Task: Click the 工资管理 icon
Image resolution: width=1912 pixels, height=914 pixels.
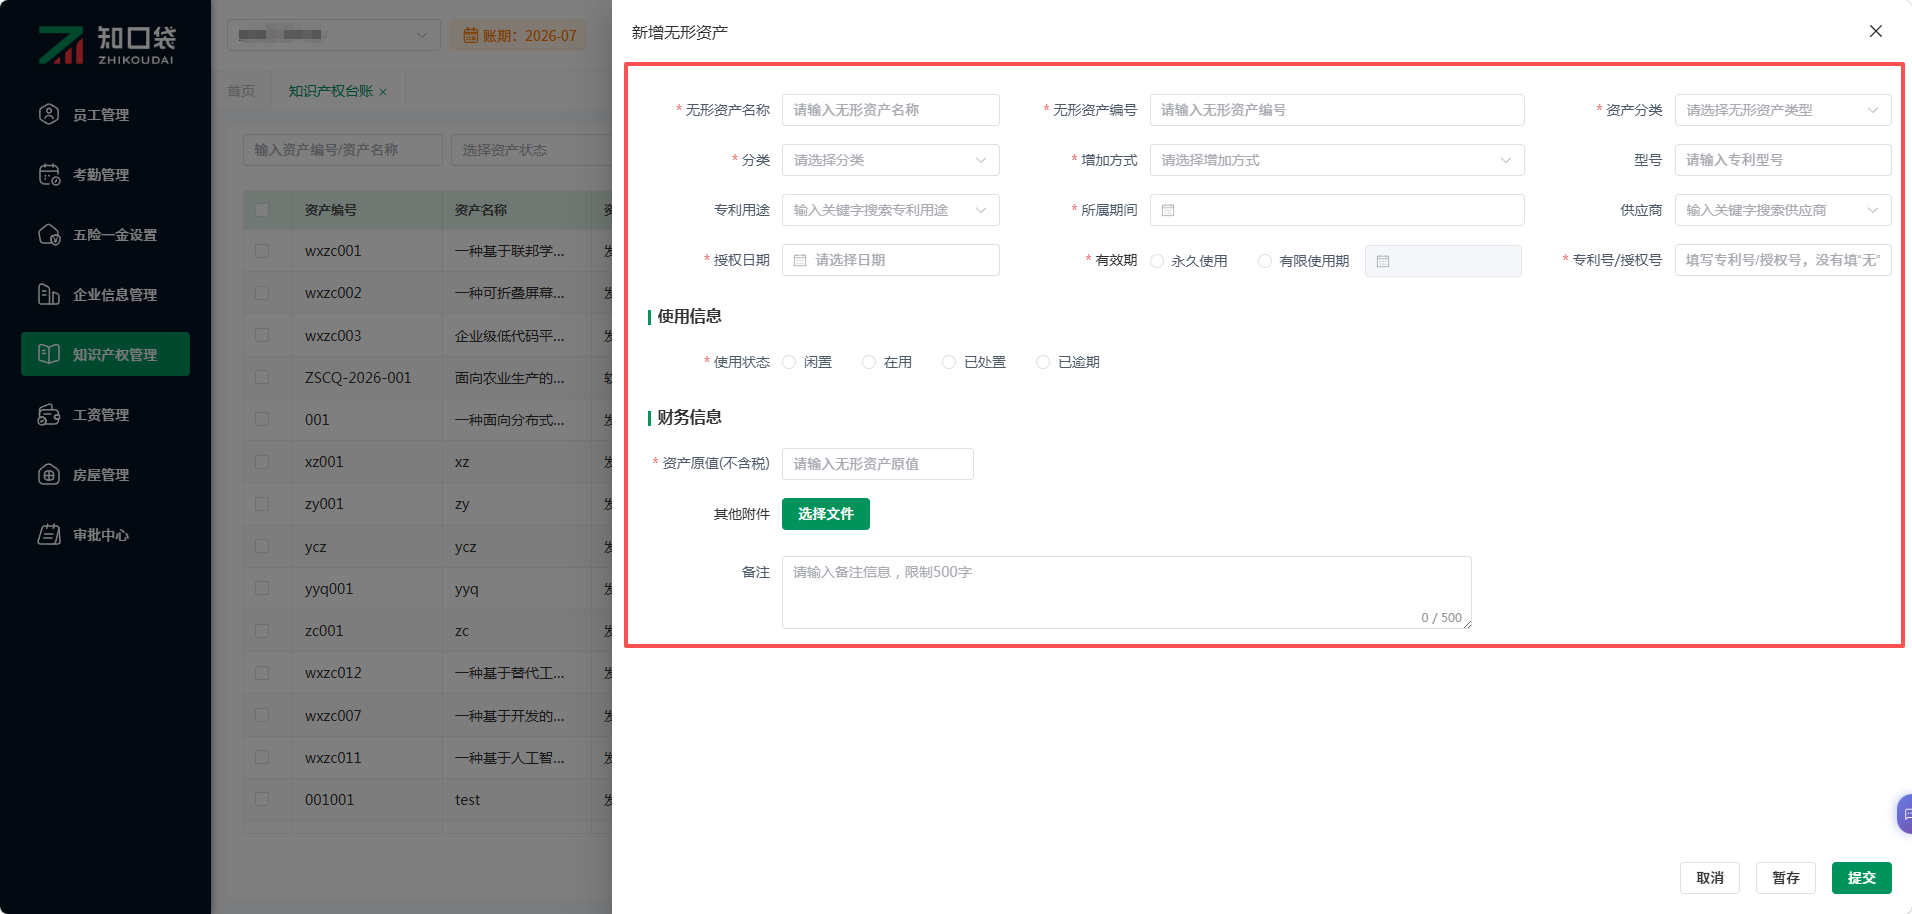Action: pos(49,414)
